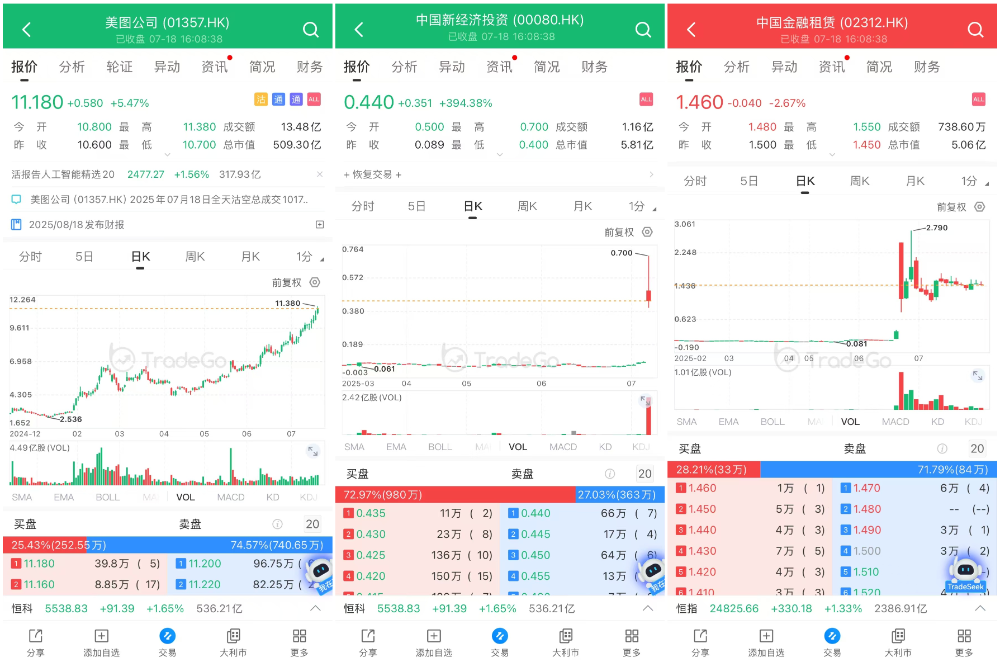Viewport: 1000px width, 667px height.
Task: Select MACD indicator in 中国金融租赁 chart
Action: tap(895, 421)
